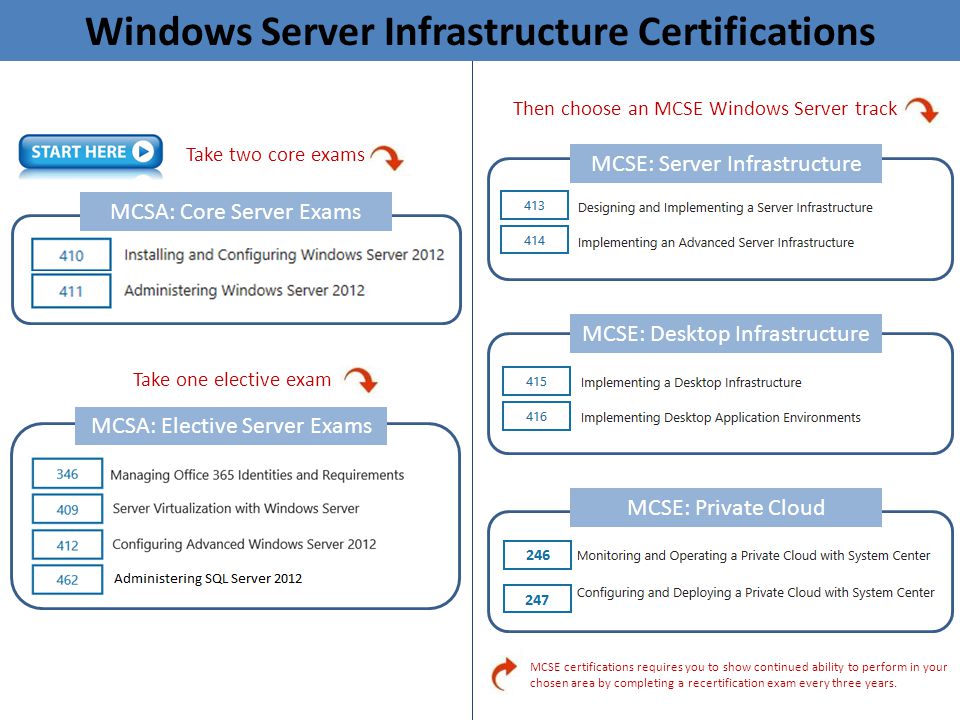Click the 'Take one elective exam' text
The height and width of the screenshot is (720, 960).
pyautogui.click(x=232, y=380)
